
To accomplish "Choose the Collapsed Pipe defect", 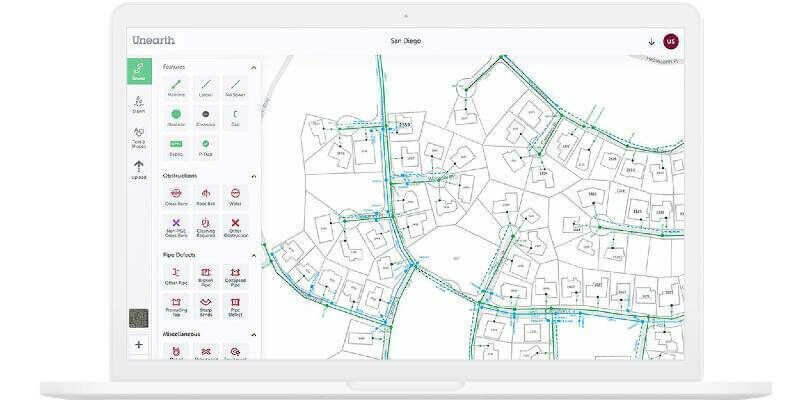I will pyautogui.click(x=235, y=276).
